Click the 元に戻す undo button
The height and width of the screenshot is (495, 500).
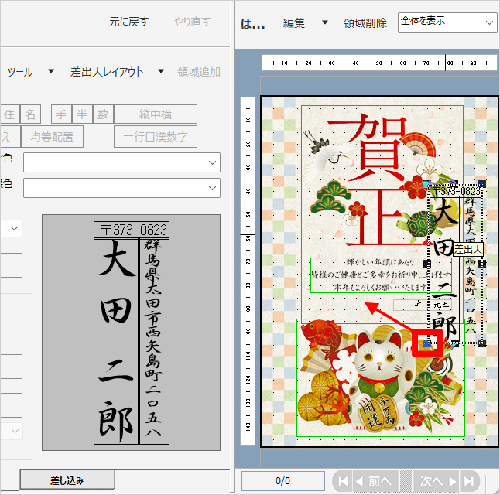[x=129, y=22]
